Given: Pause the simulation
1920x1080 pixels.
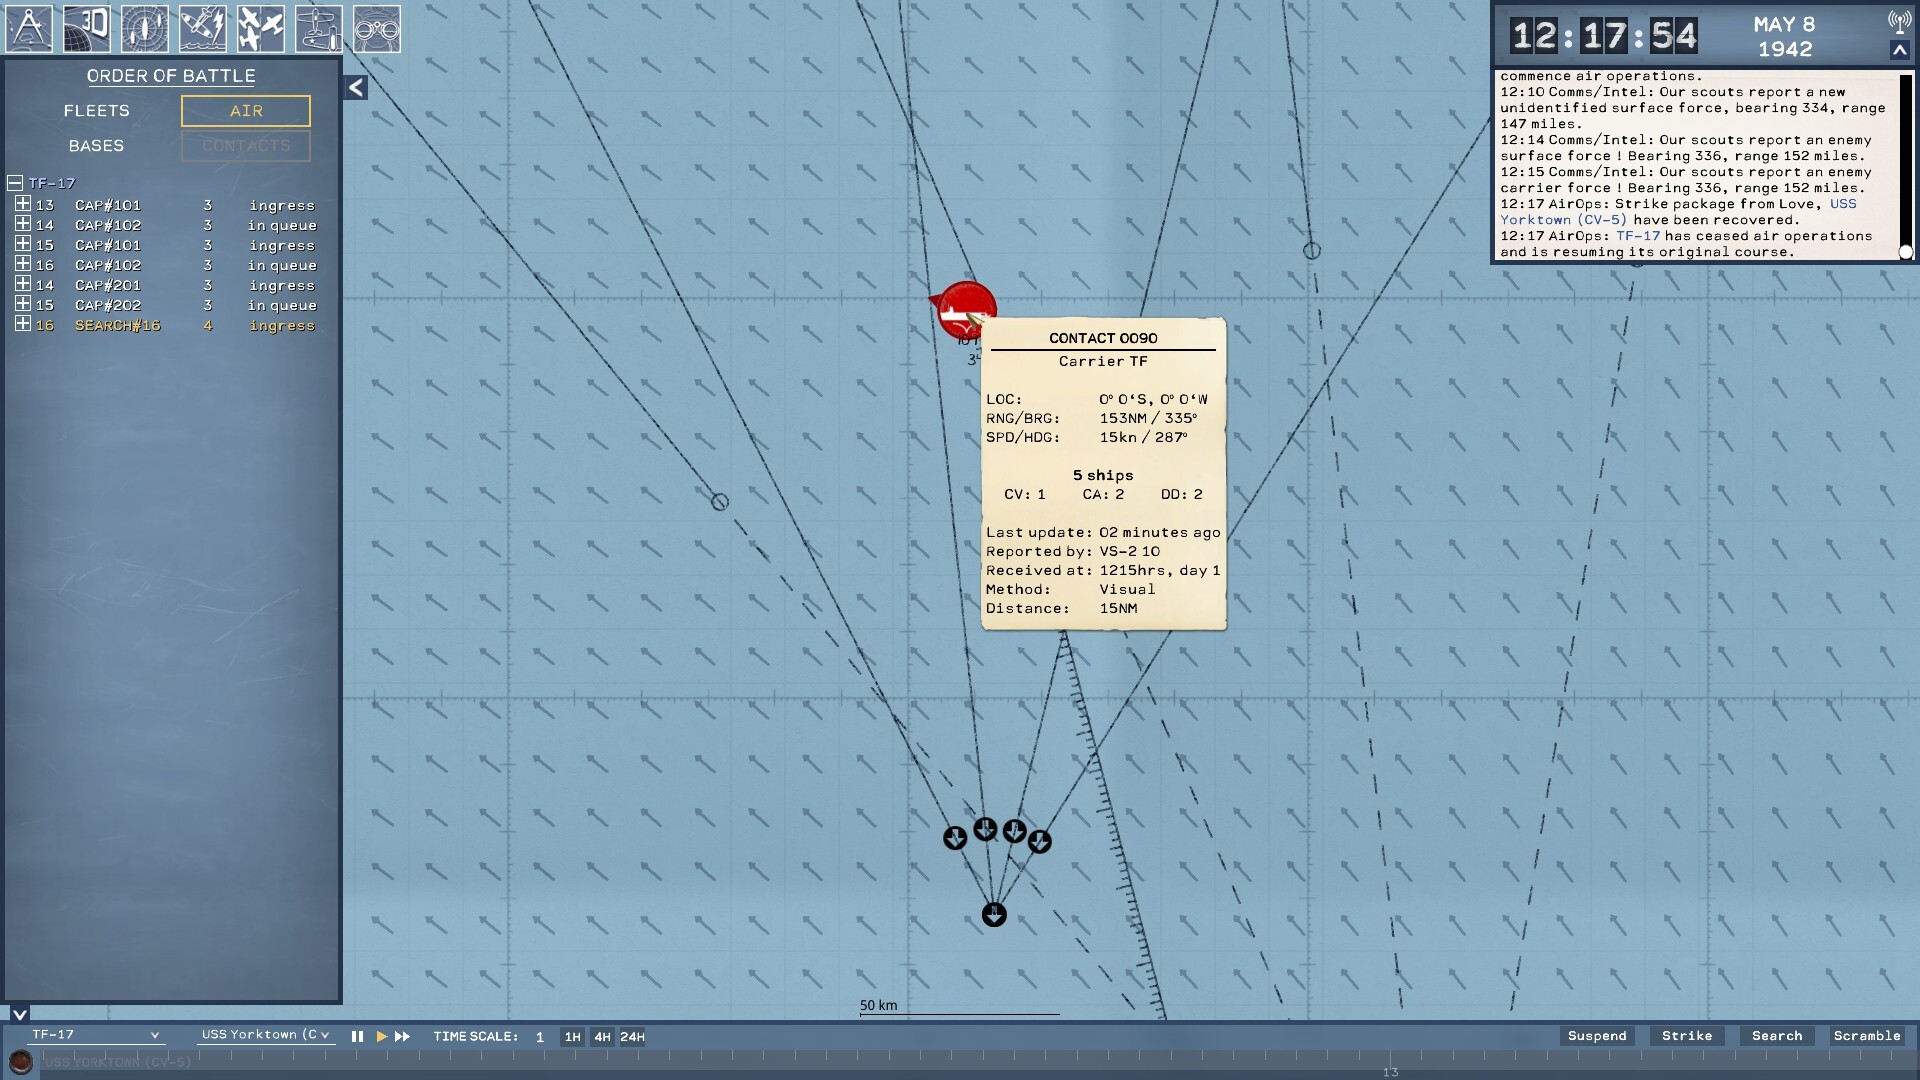Looking at the screenshot, I should [357, 1037].
